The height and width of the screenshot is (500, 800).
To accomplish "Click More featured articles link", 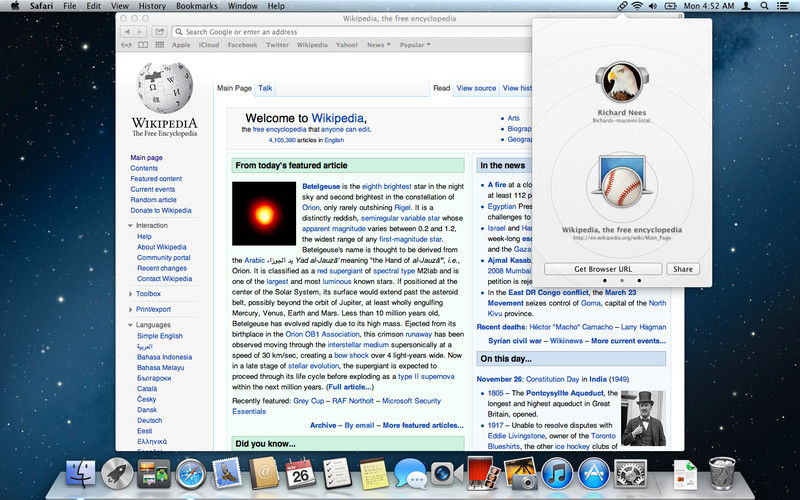I will pos(423,426).
